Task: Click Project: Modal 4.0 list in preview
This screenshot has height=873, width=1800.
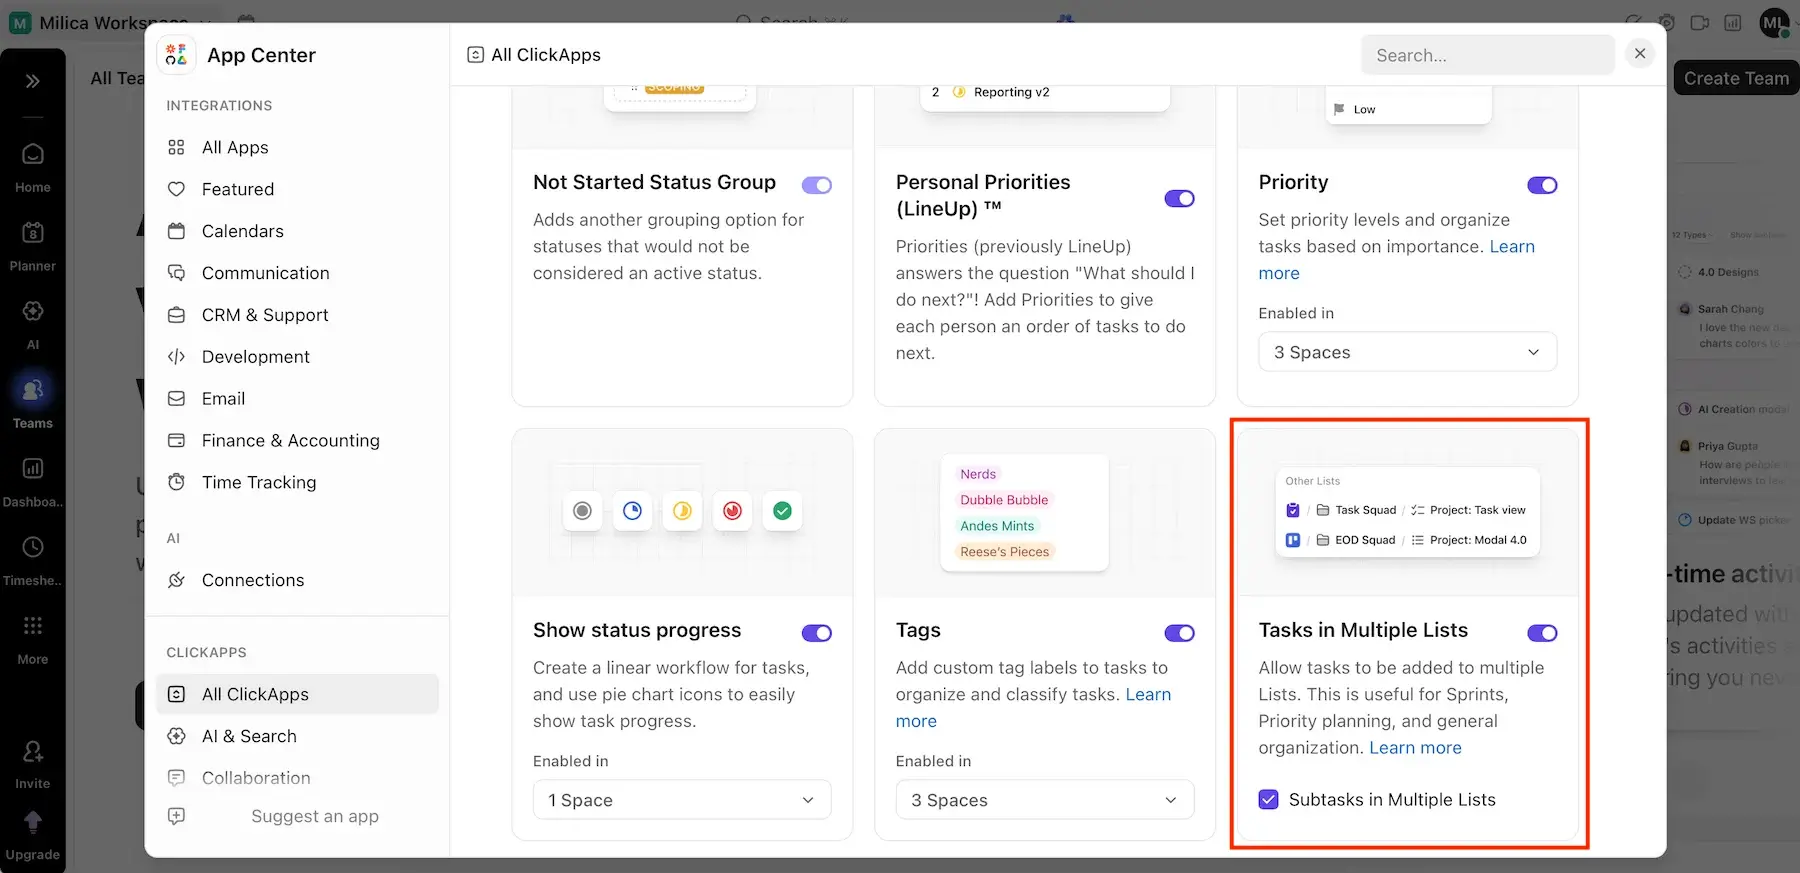Action: [1468, 540]
